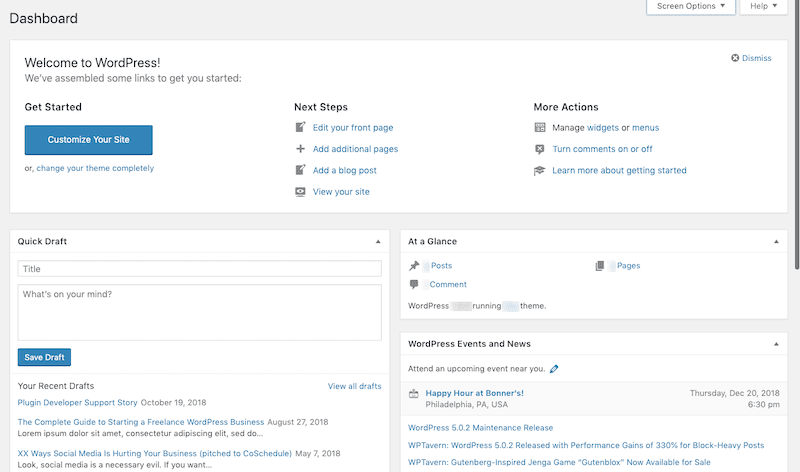This screenshot has height=472, width=800.
Task: Open the WPTavern 5.0.2 performance gains article
Action: click(586, 445)
